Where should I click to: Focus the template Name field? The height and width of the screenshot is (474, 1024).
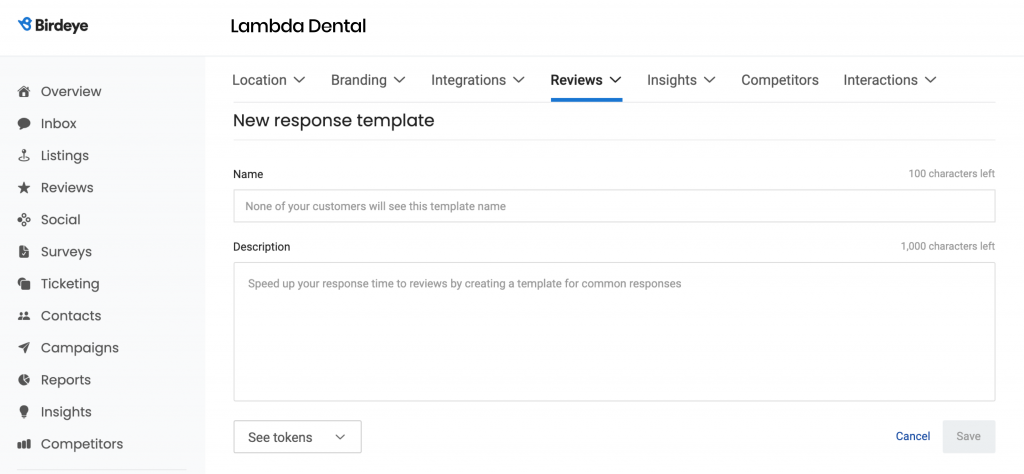pyautogui.click(x=614, y=206)
